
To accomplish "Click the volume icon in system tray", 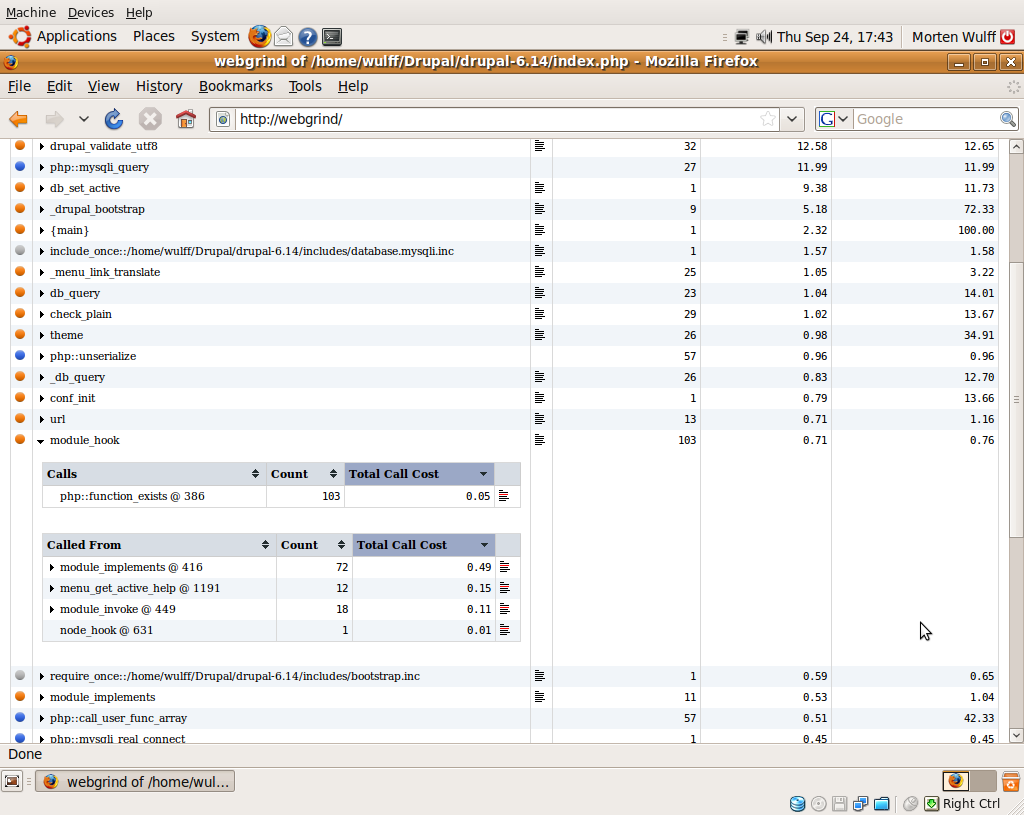I will [x=763, y=37].
